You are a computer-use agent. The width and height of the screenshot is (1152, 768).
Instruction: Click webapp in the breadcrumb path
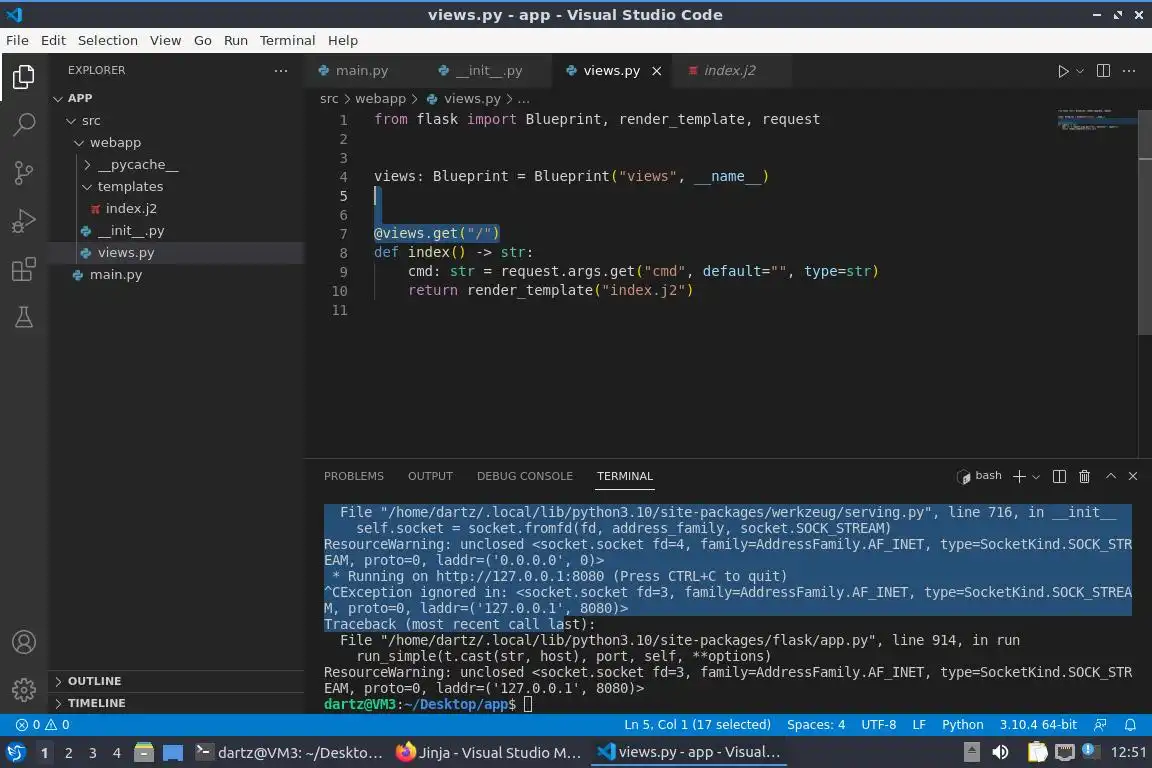tap(380, 98)
